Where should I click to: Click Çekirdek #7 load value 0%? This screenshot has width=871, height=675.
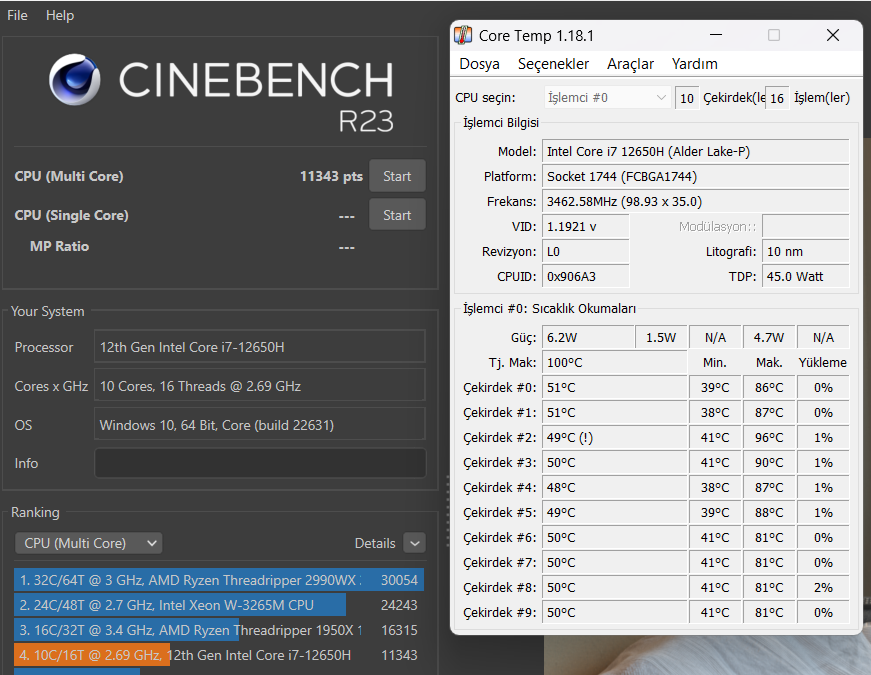[x=823, y=562]
